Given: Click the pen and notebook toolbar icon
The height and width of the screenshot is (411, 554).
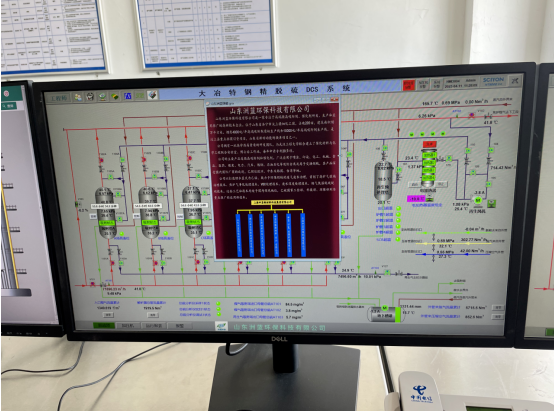Looking at the screenshot, I should 153,95.
